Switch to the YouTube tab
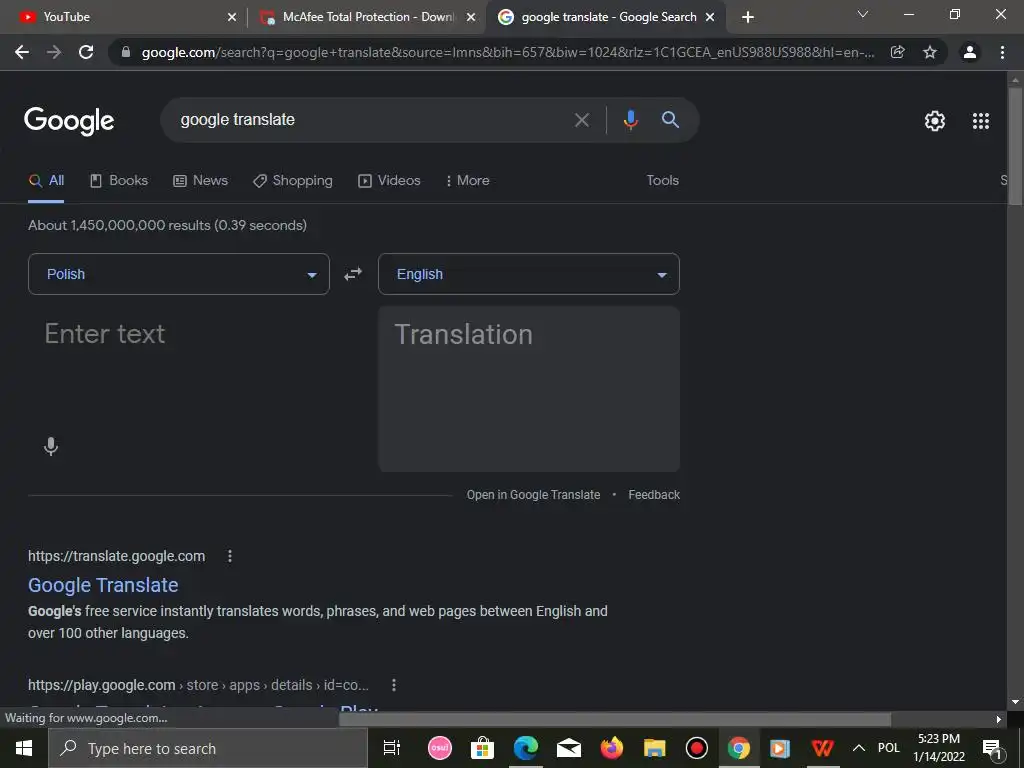This screenshot has height=768, width=1024. tap(123, 17)
